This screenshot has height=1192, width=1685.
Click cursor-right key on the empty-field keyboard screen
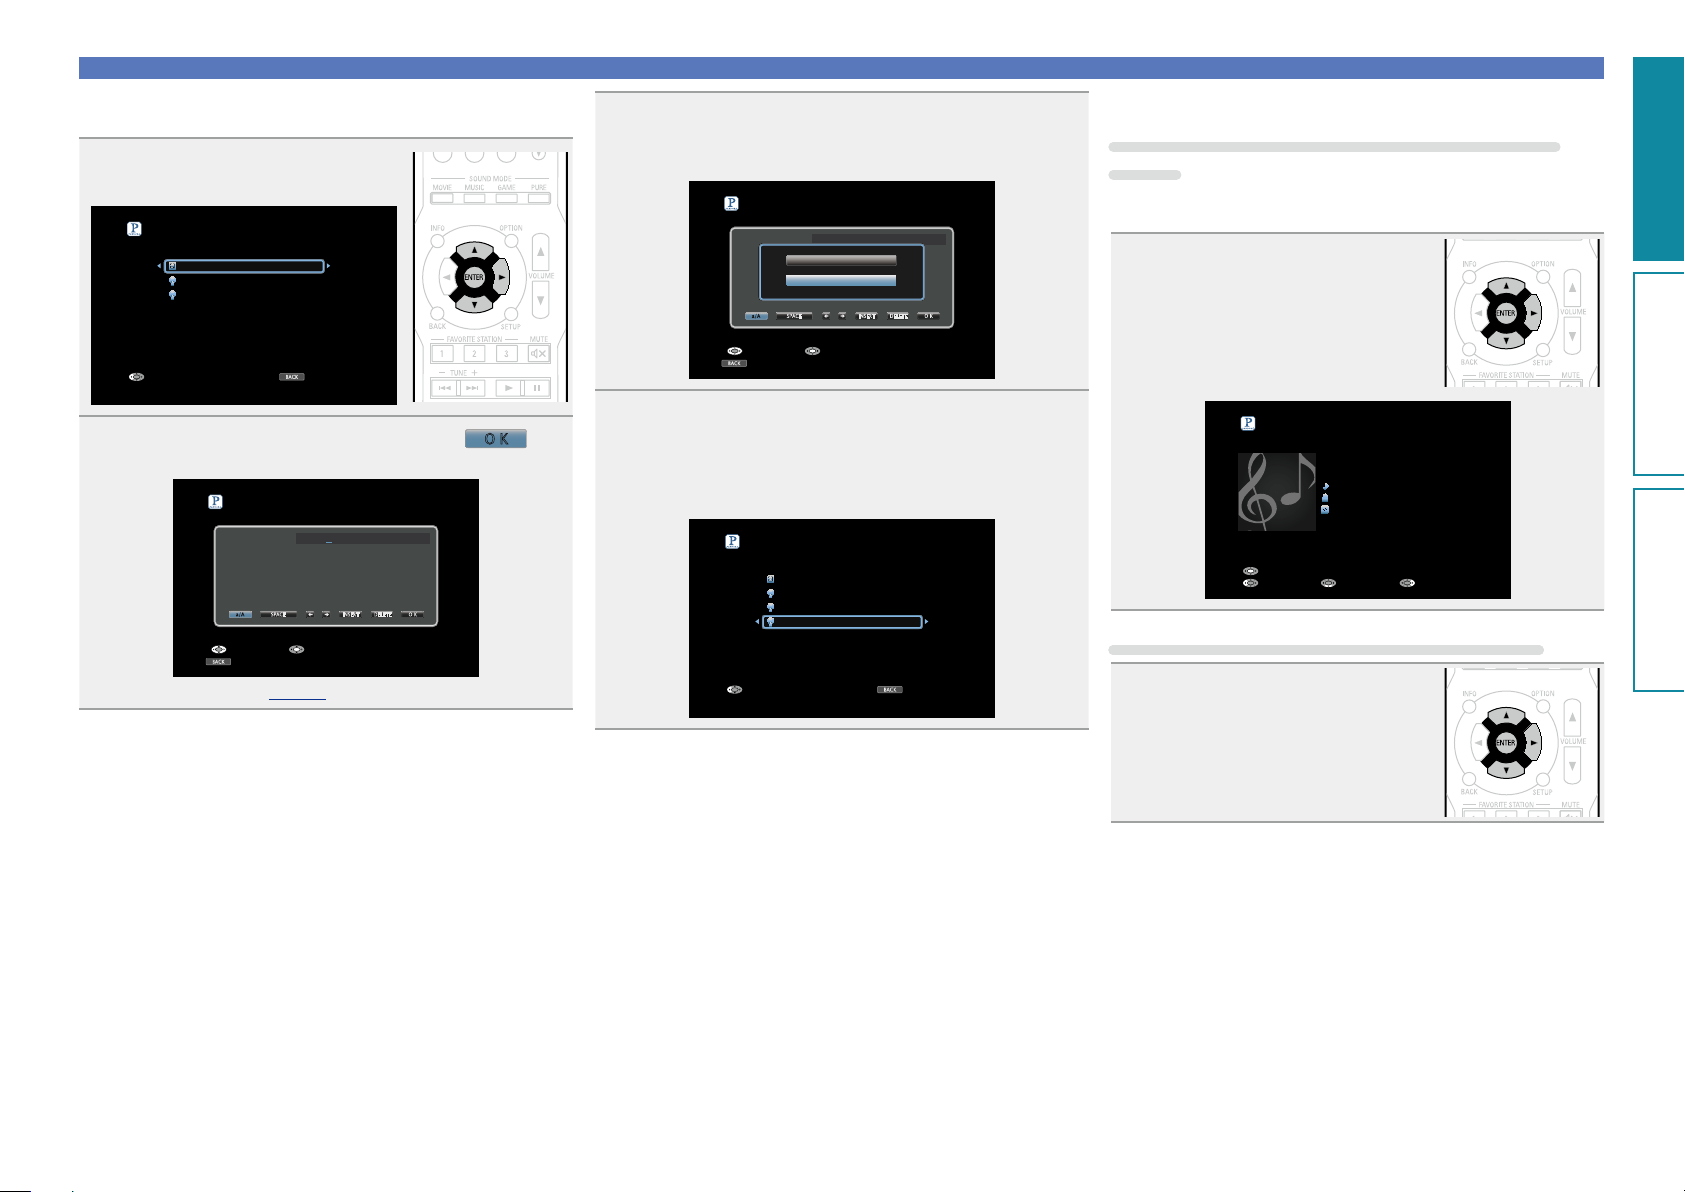click(326, 614)
